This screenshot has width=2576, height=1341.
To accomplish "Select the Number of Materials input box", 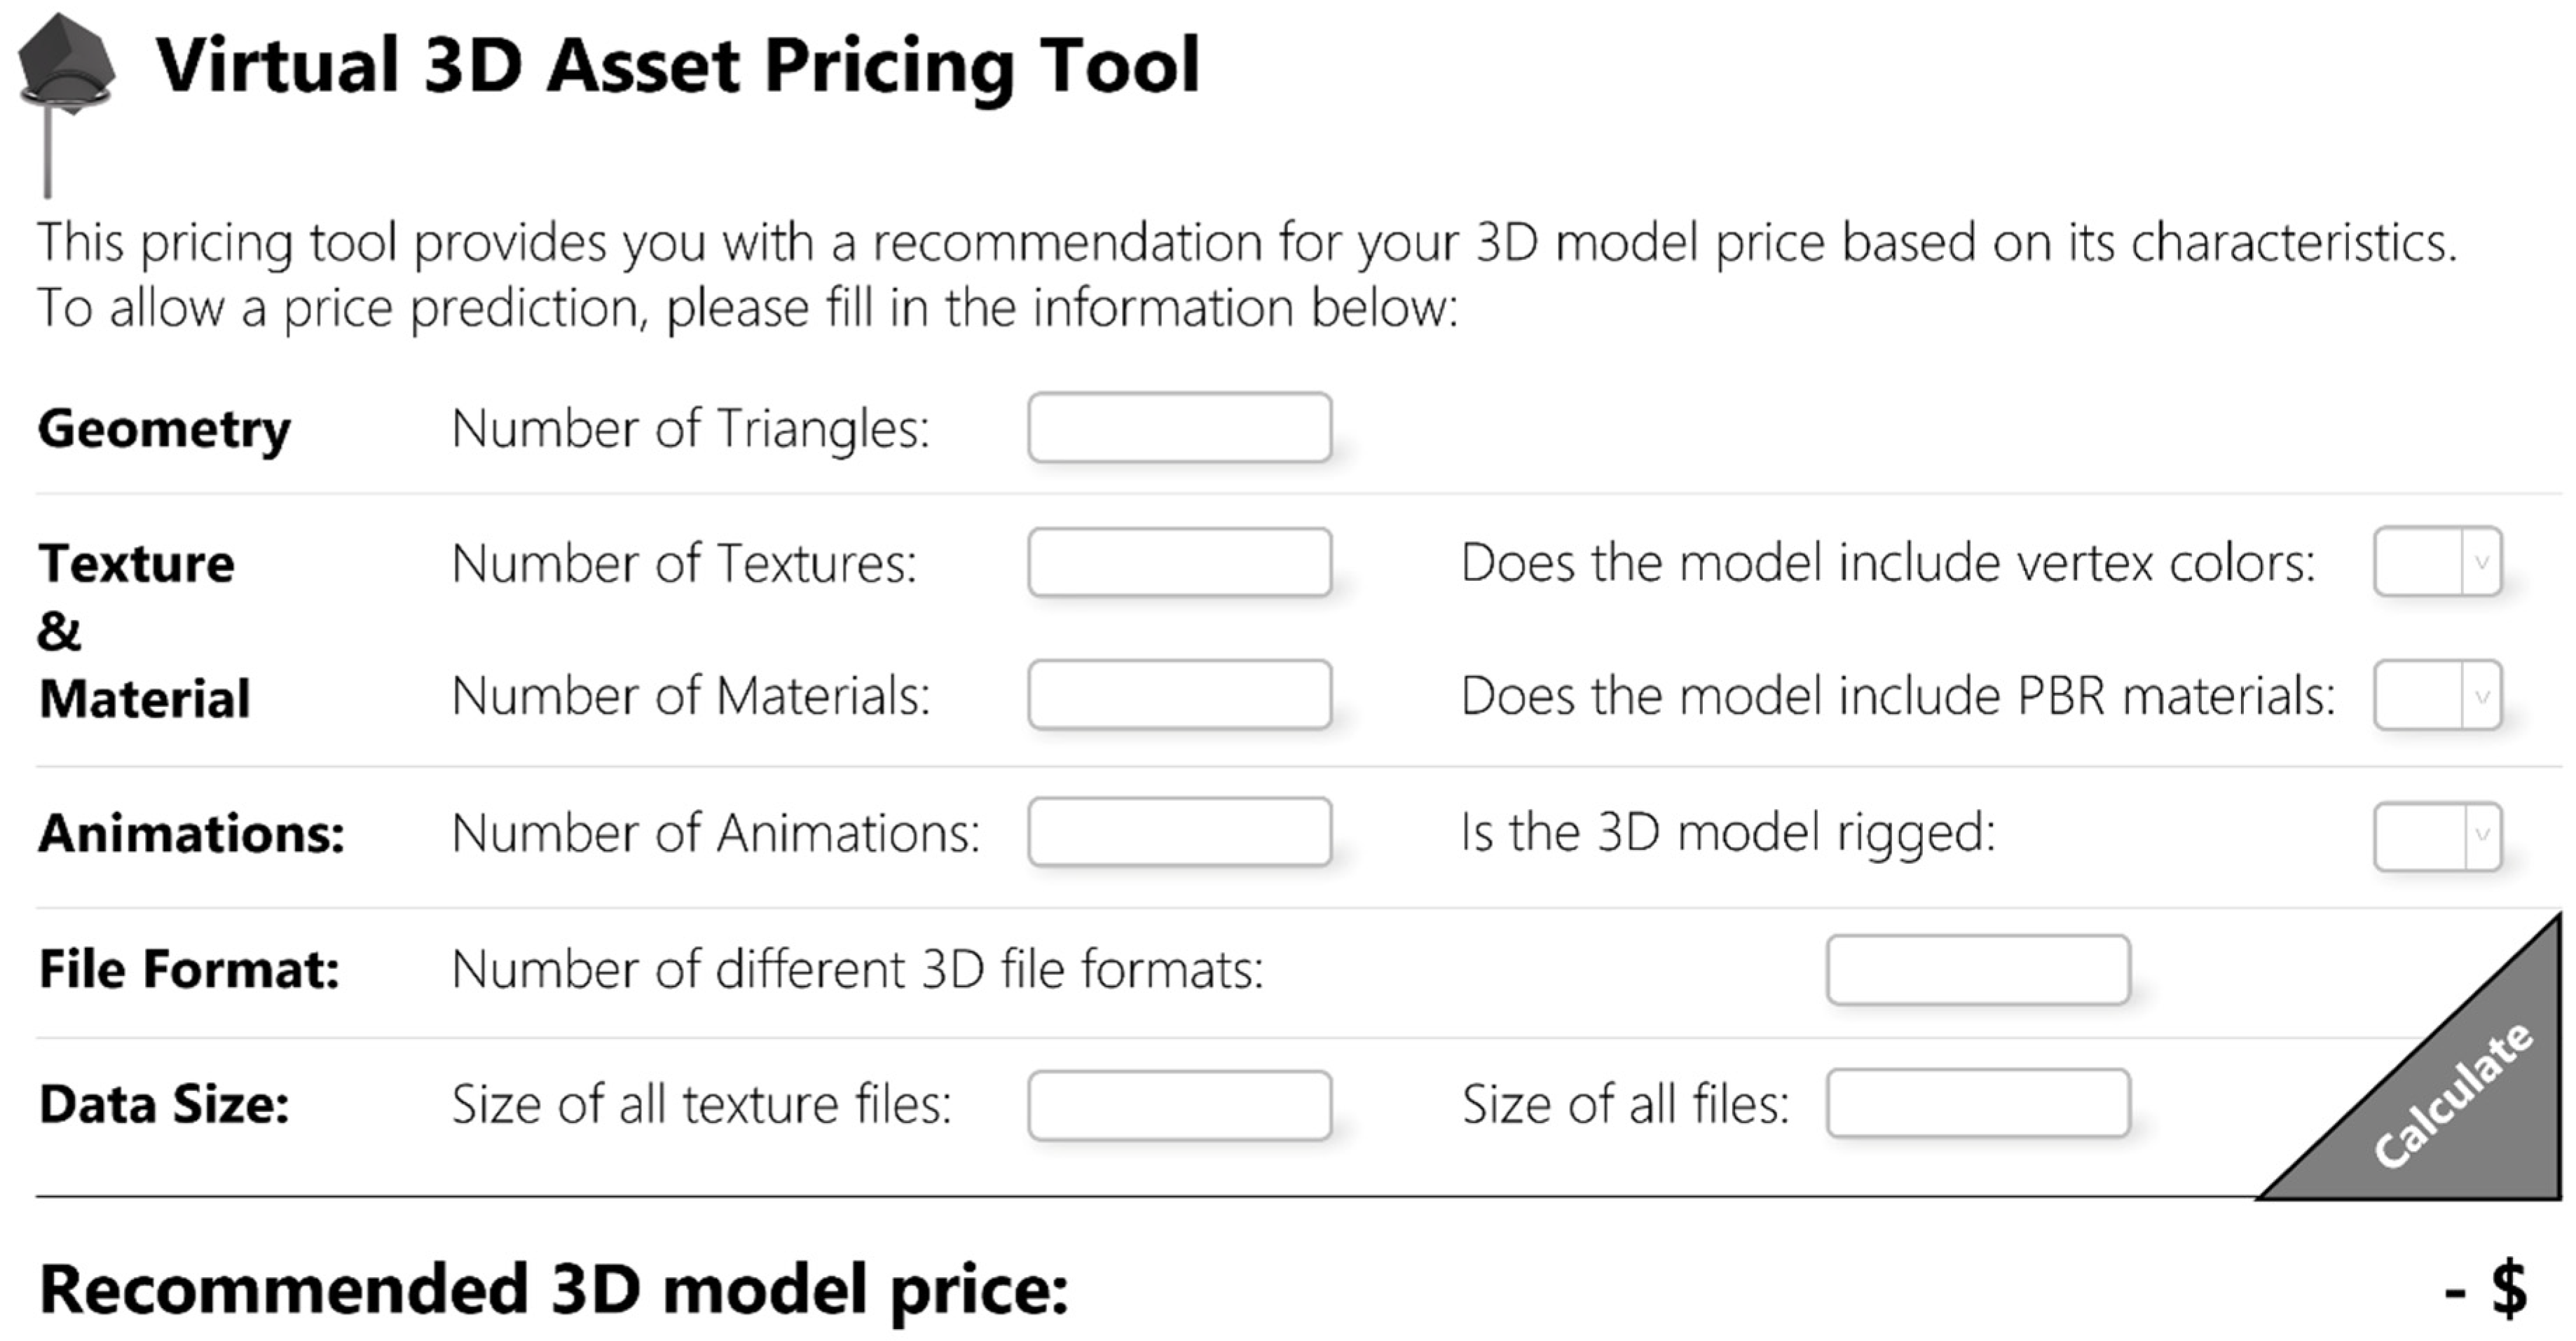I will [x=1179, y=695].
